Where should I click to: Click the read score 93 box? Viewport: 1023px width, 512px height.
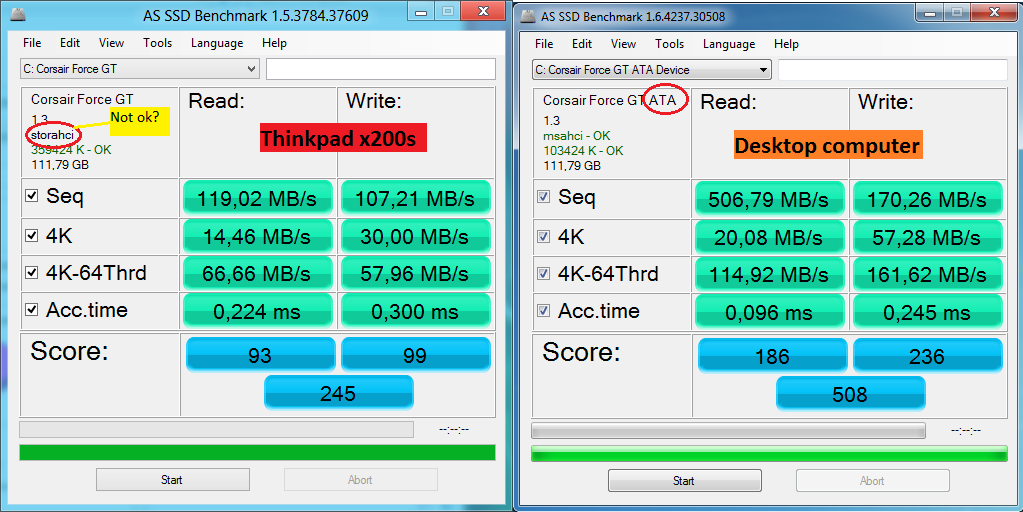pos(260,354)
